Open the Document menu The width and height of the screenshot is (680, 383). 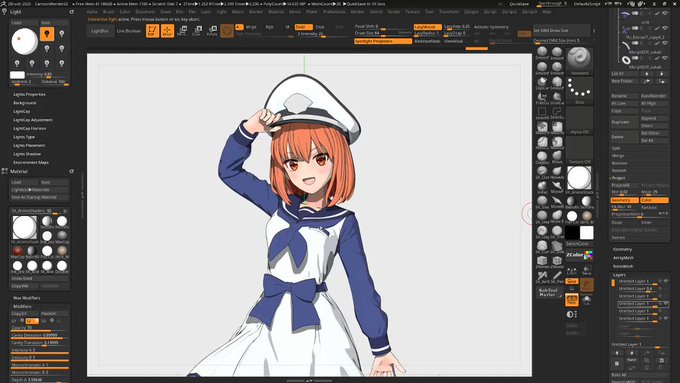tap(145, 12)
